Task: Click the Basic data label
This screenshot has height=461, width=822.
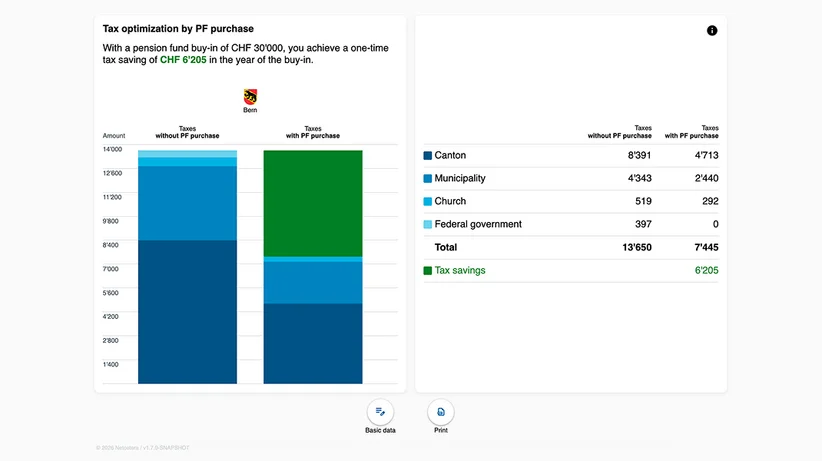Action: tap(380, 430)
